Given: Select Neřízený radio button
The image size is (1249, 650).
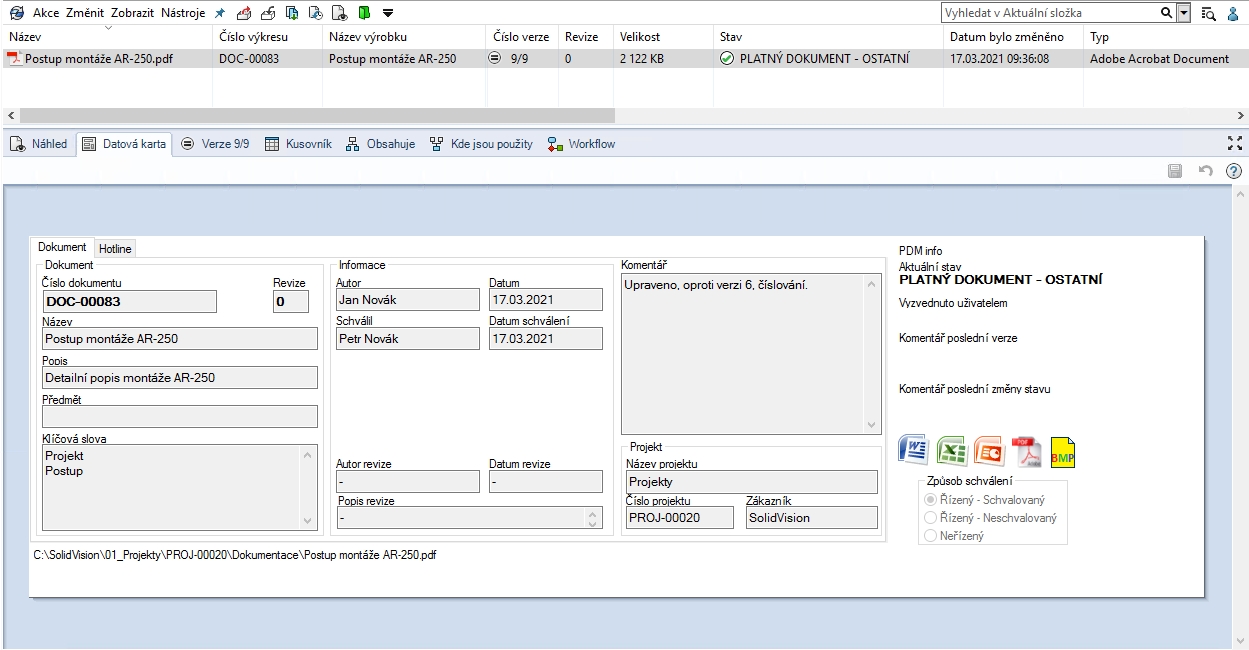Looking at the screenshot, I should click(931, 536).
